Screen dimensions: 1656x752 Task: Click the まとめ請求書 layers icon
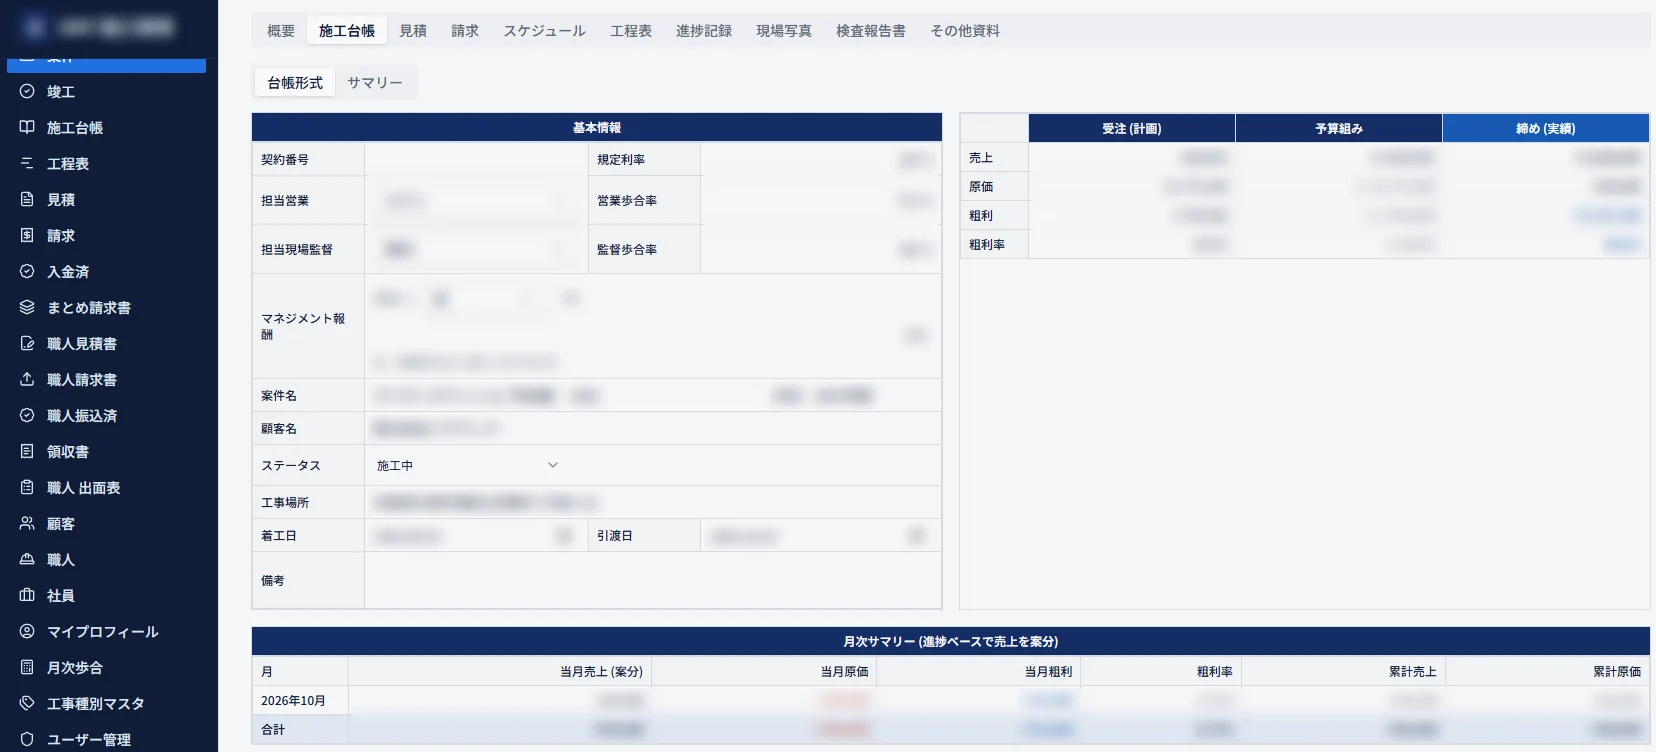tap(27, 307)
